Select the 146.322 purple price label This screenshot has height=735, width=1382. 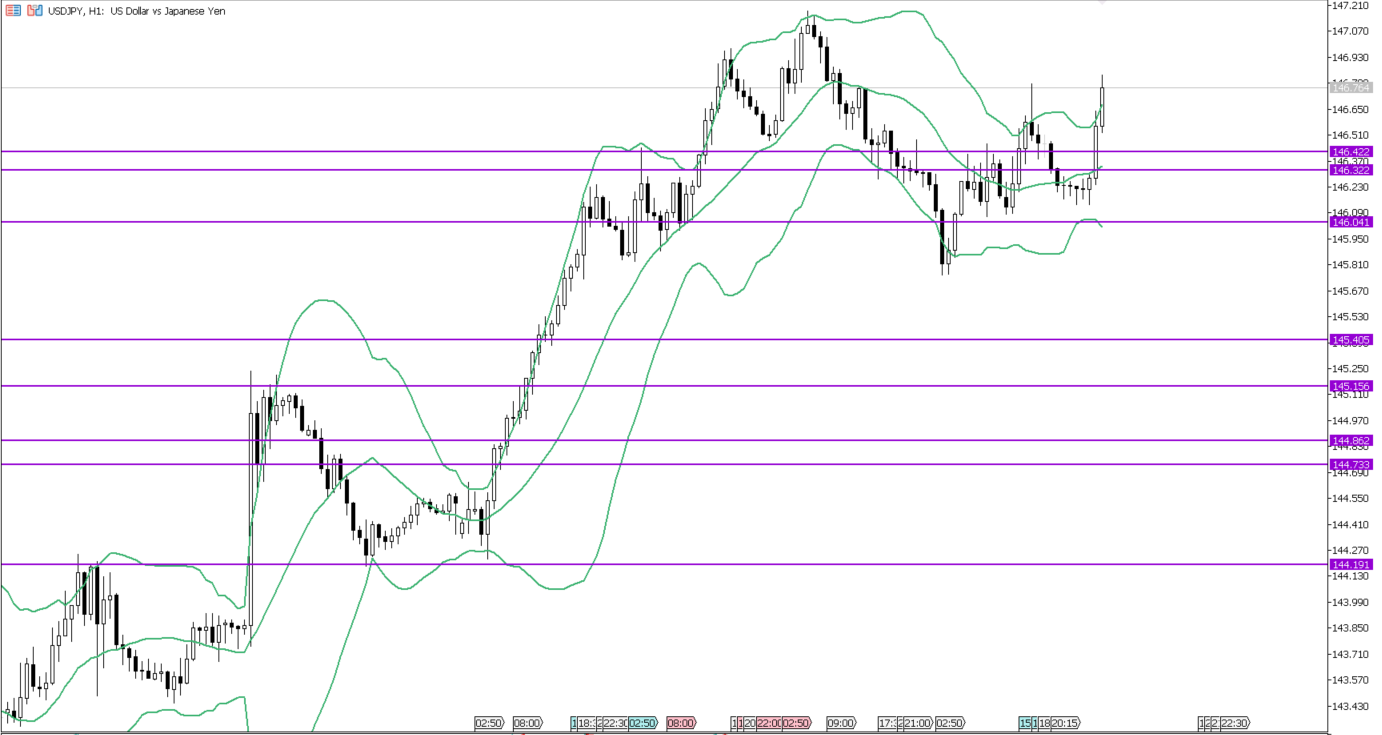click(x=1350, y=170)
